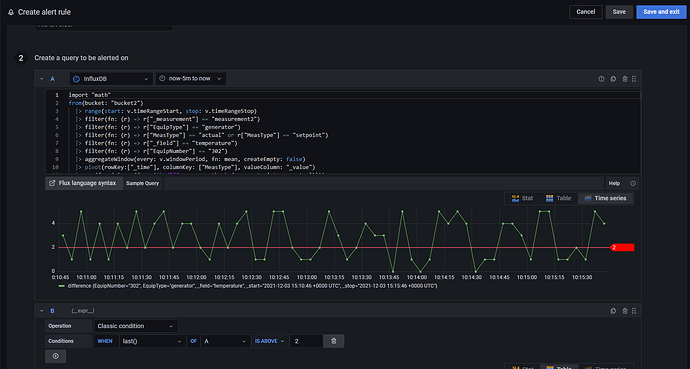Open query A help info icon
This screenshot has width=690, height=369.
point(601,79)
